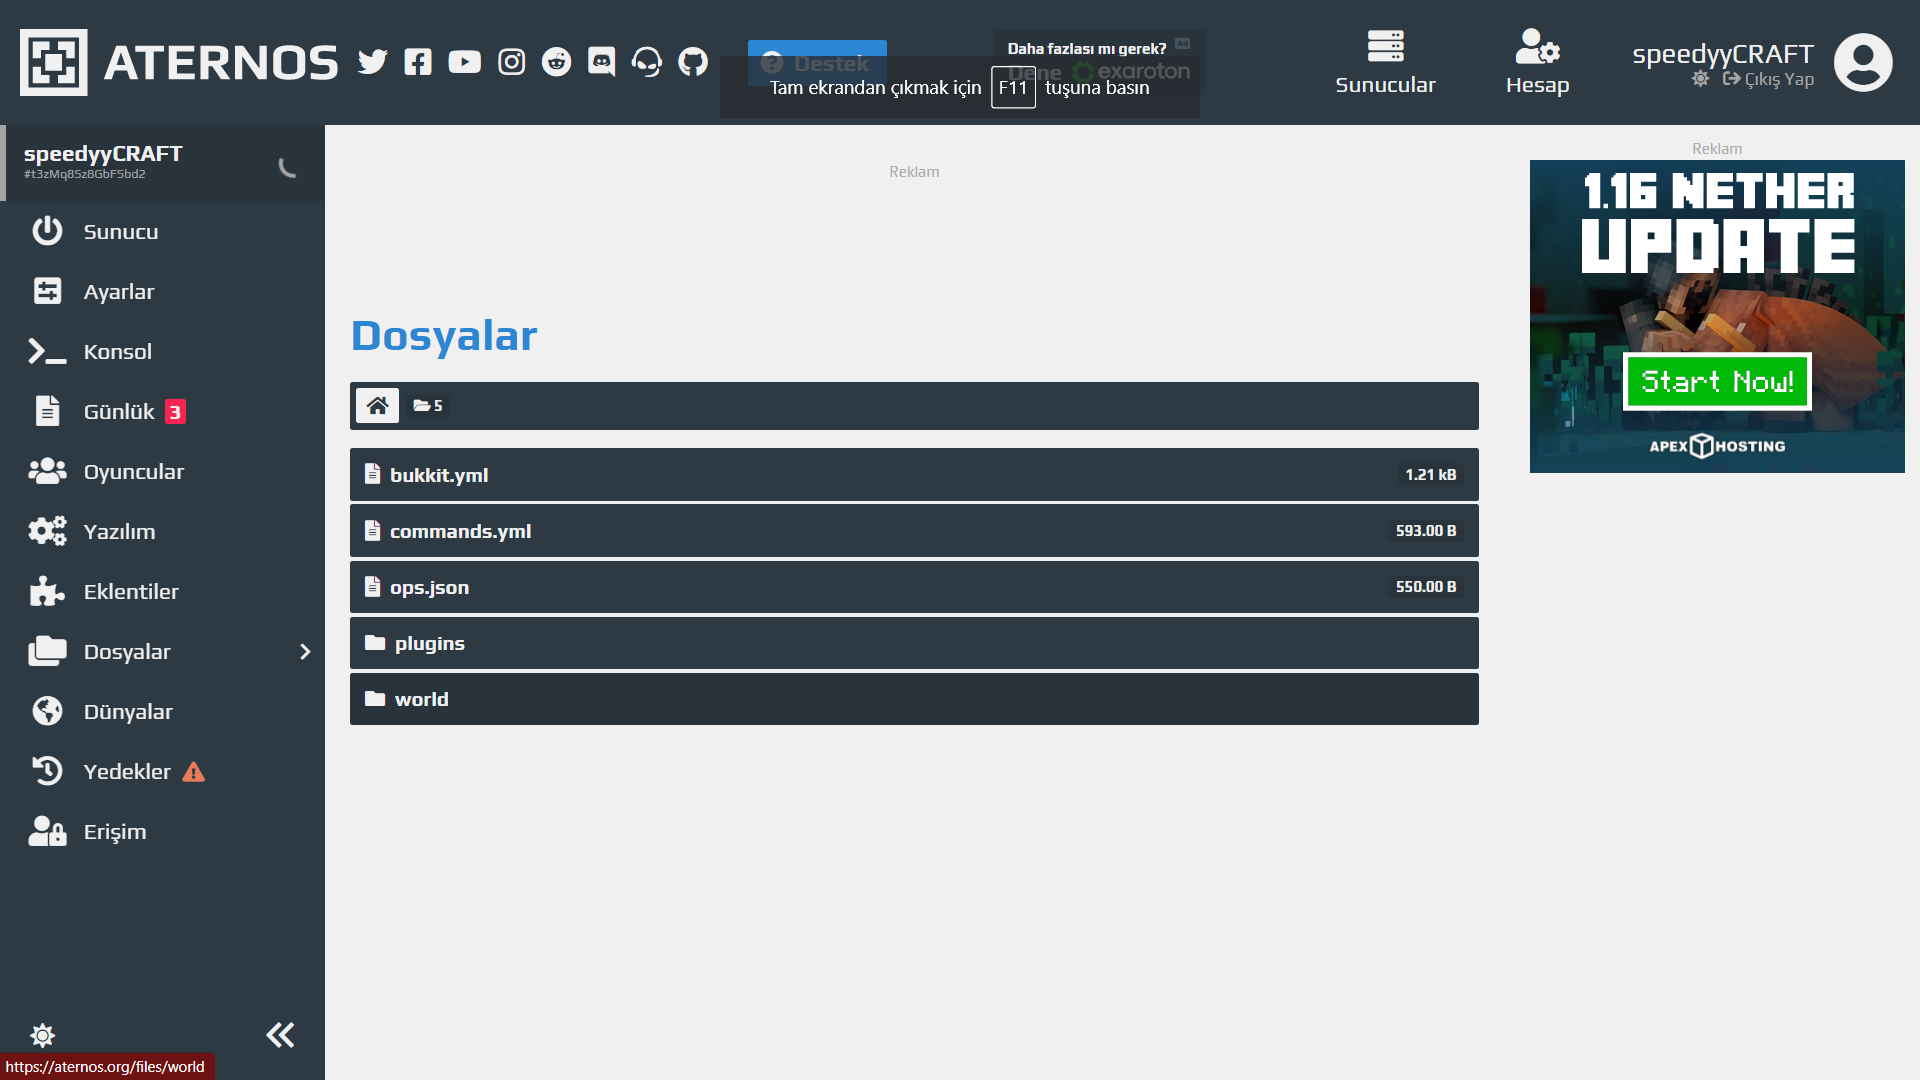Image resolution: width=1920 pixels, height=1080 pixels.
Task: Open the Sunucu power page
Action: coord(162,231)
